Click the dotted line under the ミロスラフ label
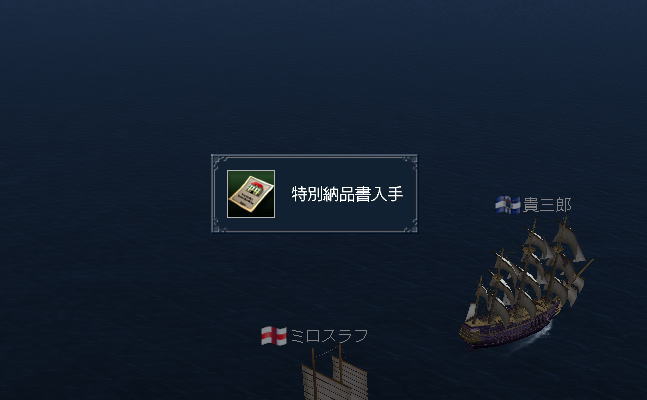 coord(326,352)
